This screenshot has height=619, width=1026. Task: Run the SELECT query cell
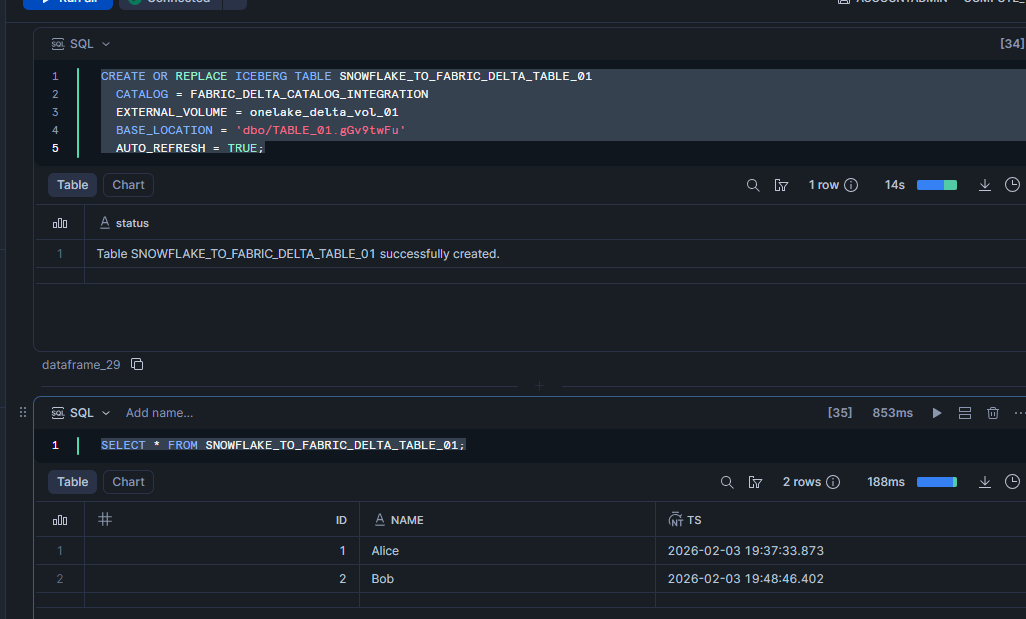tap(937, 413)
